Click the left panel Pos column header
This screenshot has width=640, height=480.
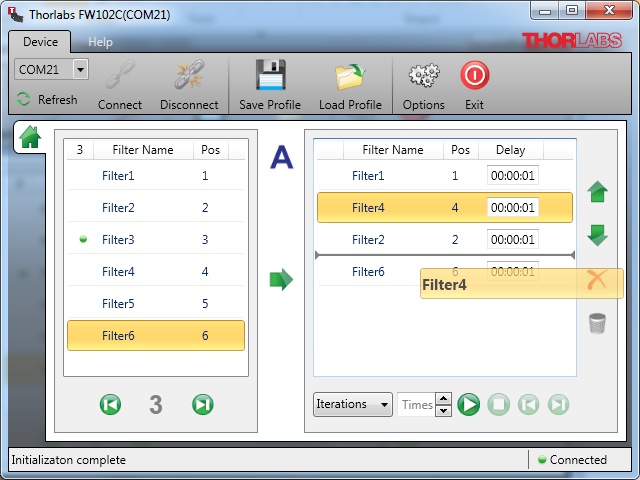[x=211, y=150]
